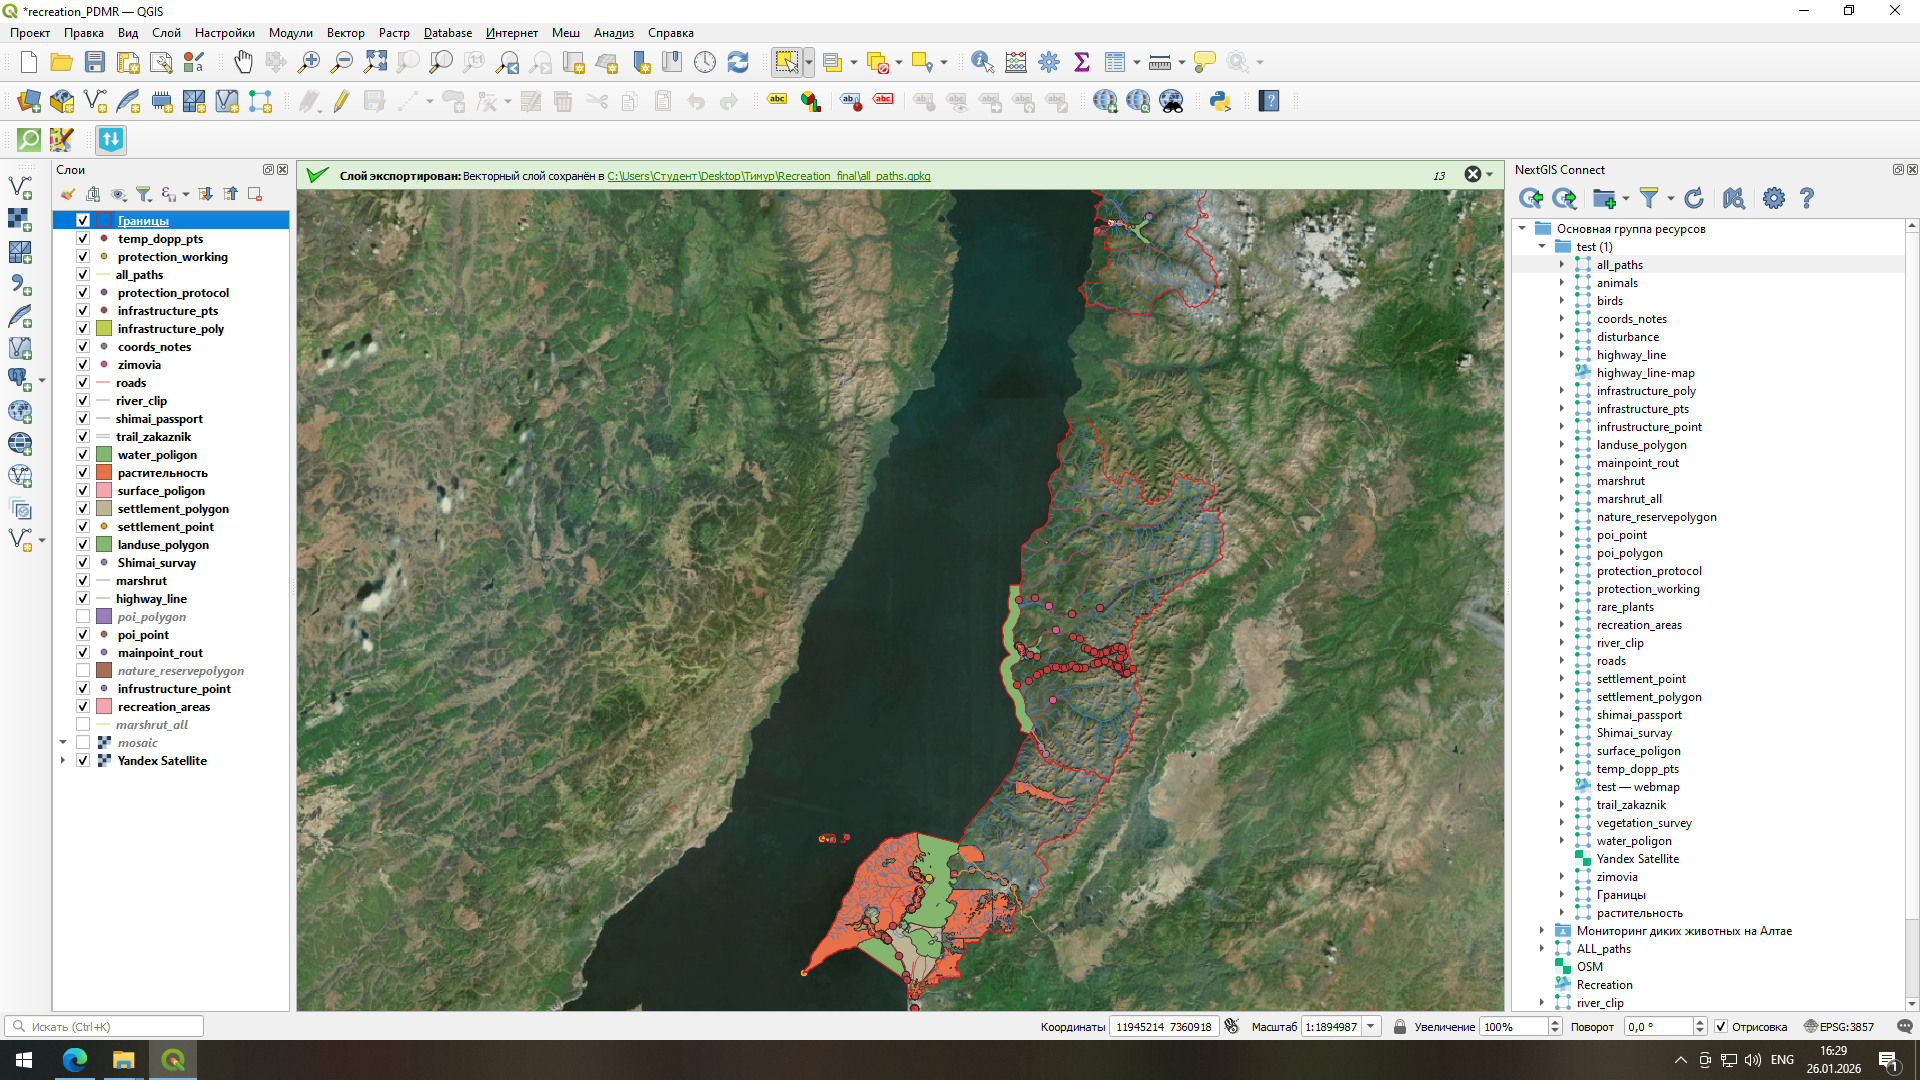Toggle the Отрисовка render checkbox
Viewport: 1920px width, 1080px height.
pyautogui.click(x=1721, y=1027)
